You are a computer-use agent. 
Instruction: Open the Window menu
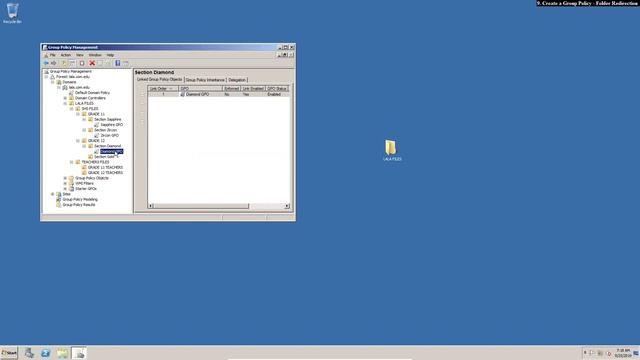pyautogui.click(x=95, y=55)
